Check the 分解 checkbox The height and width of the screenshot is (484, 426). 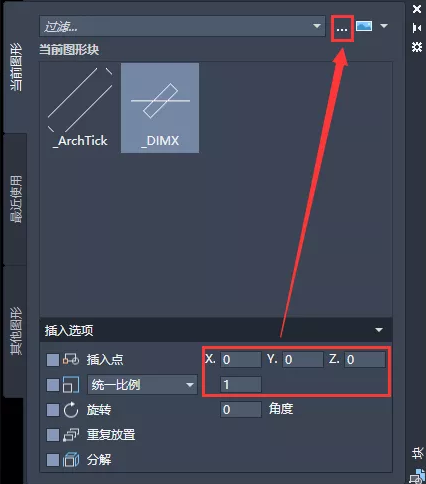tap(53, 460)
